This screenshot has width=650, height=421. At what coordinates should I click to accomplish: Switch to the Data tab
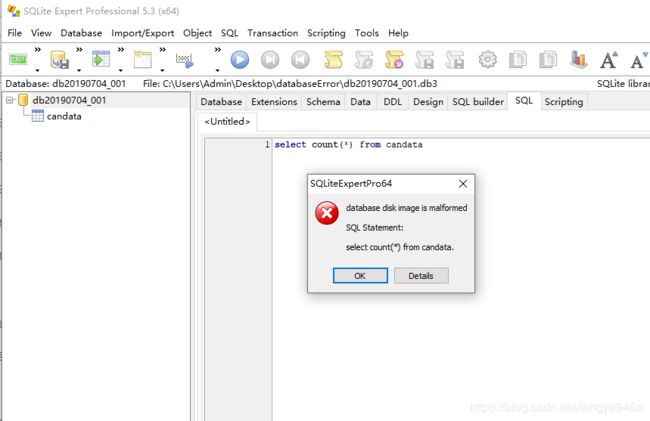[360, 102]
